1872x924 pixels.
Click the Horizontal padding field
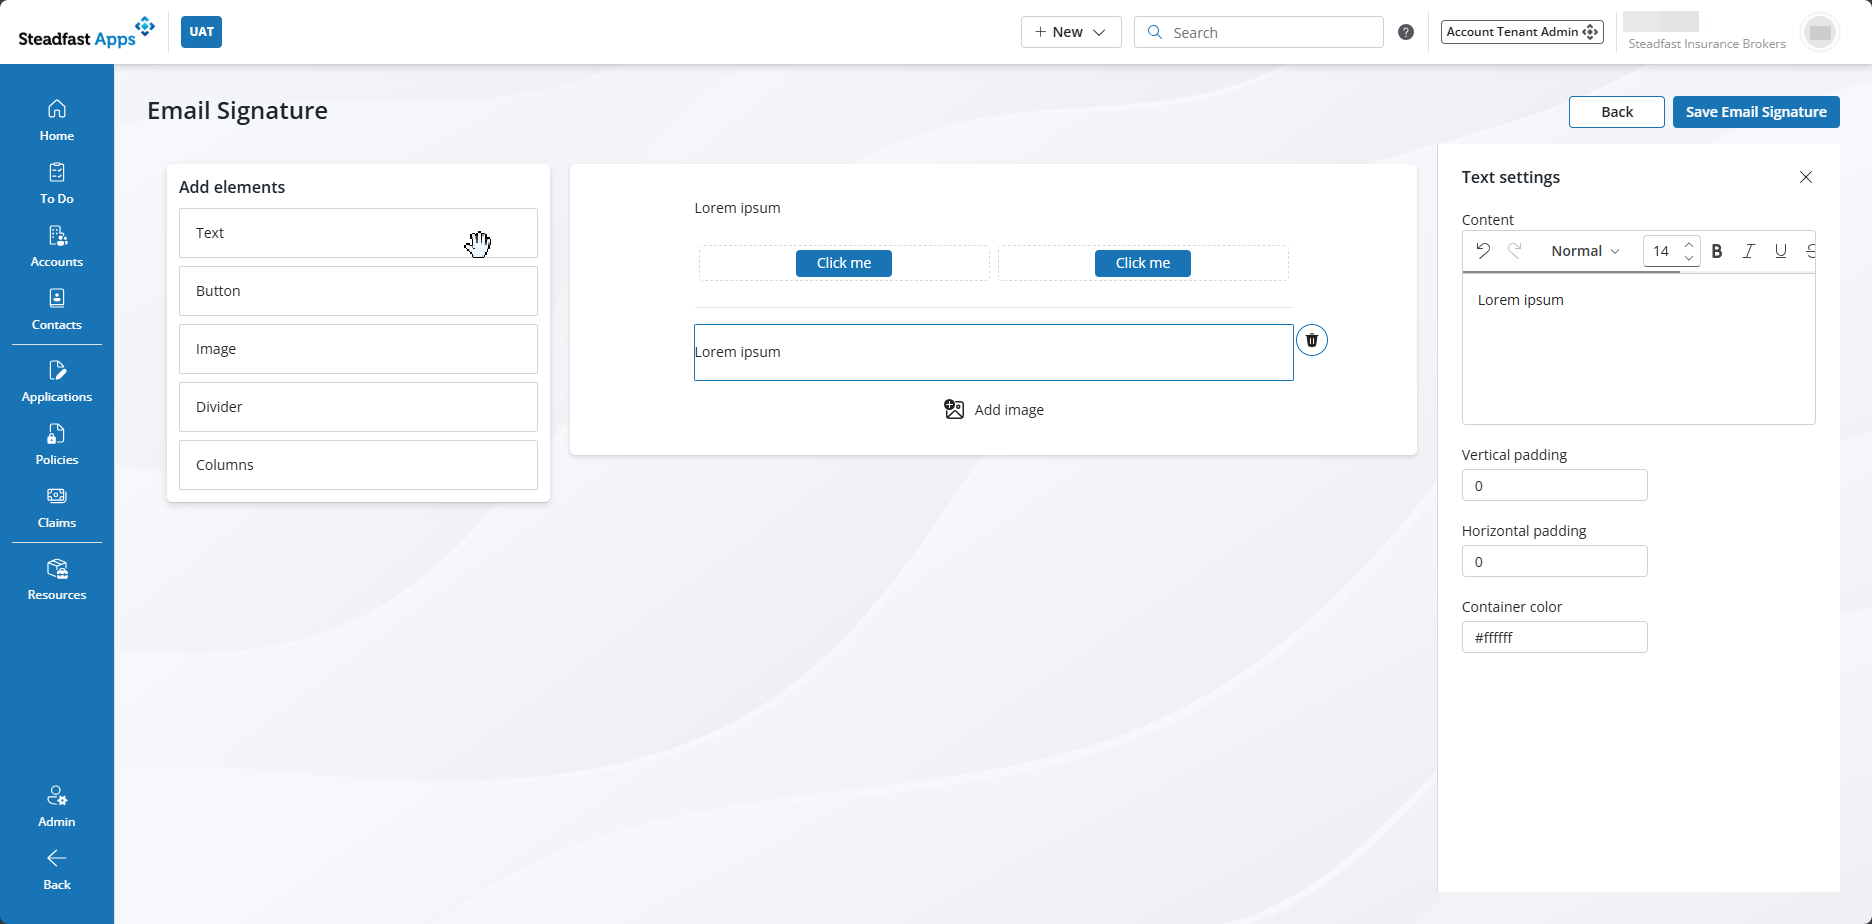pos(1554,561)
